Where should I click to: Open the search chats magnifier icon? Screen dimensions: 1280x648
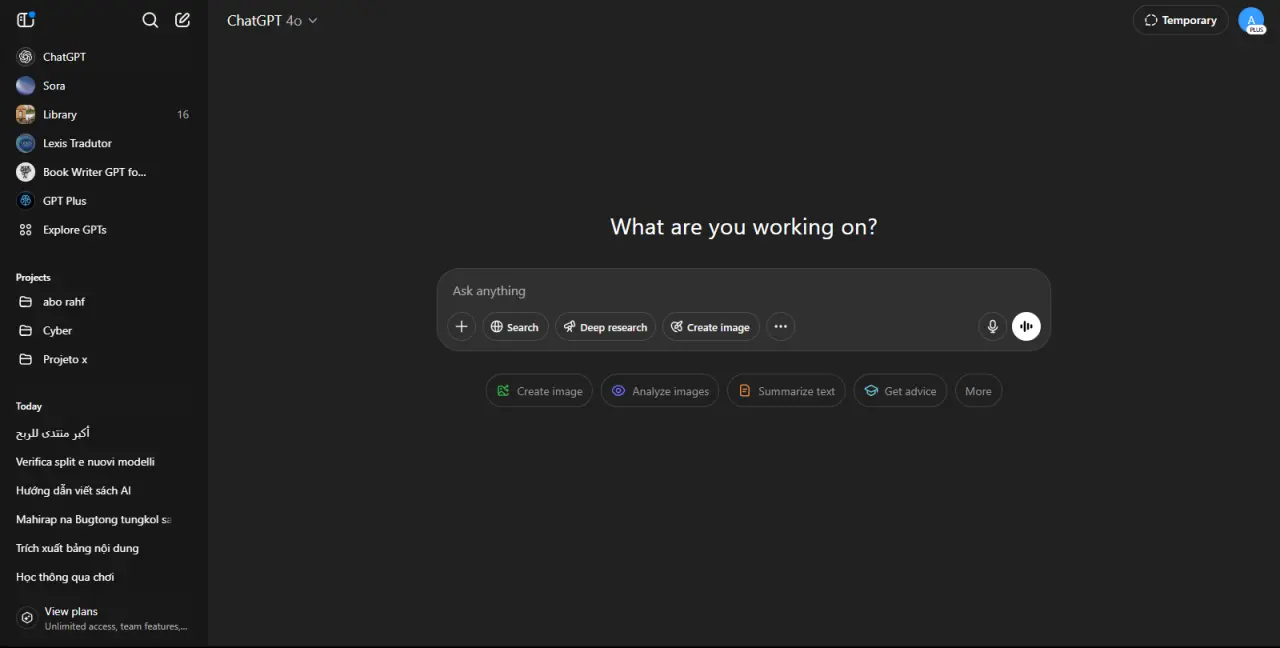click(x=150, y=20)
